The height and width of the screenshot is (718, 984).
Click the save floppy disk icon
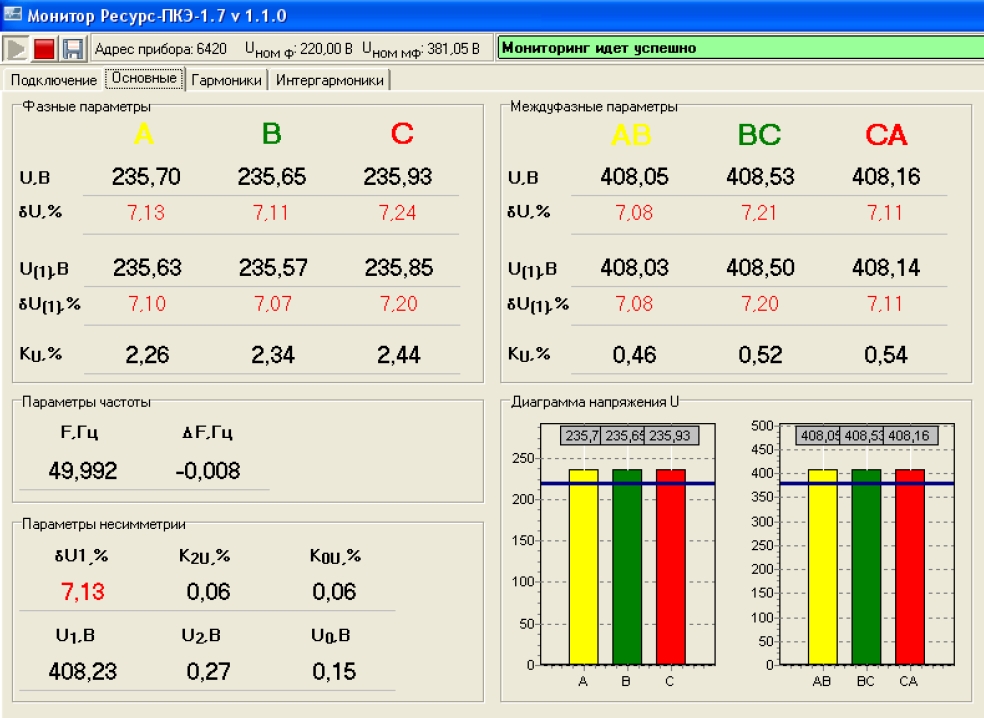pos(72,48)
